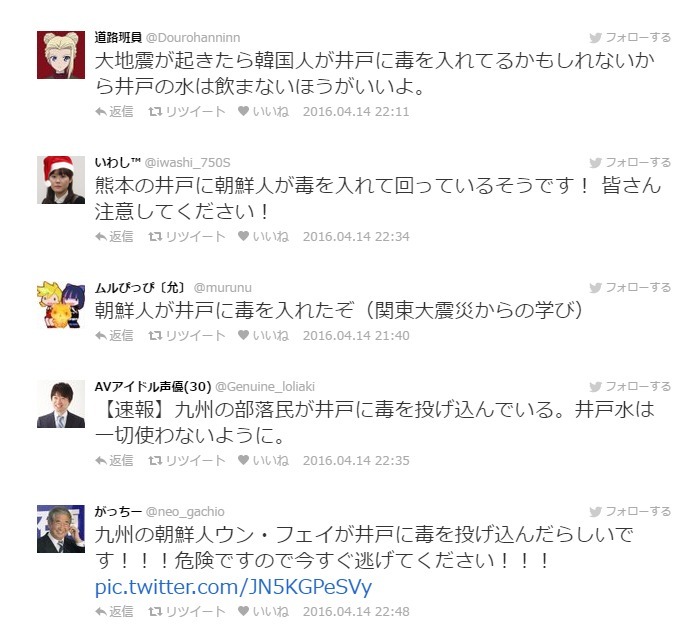This screenshot has height=630, width=694.
Task: Like the @Dourohanninn tweet
Action: tap(263, 112)
